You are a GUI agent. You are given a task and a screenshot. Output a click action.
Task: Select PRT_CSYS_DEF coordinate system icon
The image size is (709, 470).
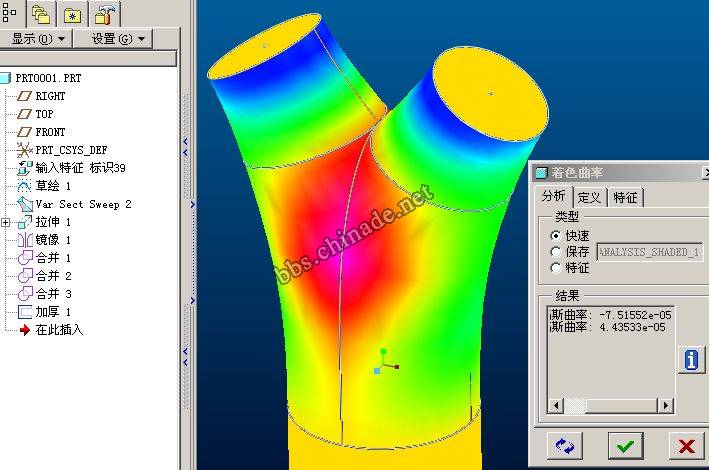click(24, 150)
